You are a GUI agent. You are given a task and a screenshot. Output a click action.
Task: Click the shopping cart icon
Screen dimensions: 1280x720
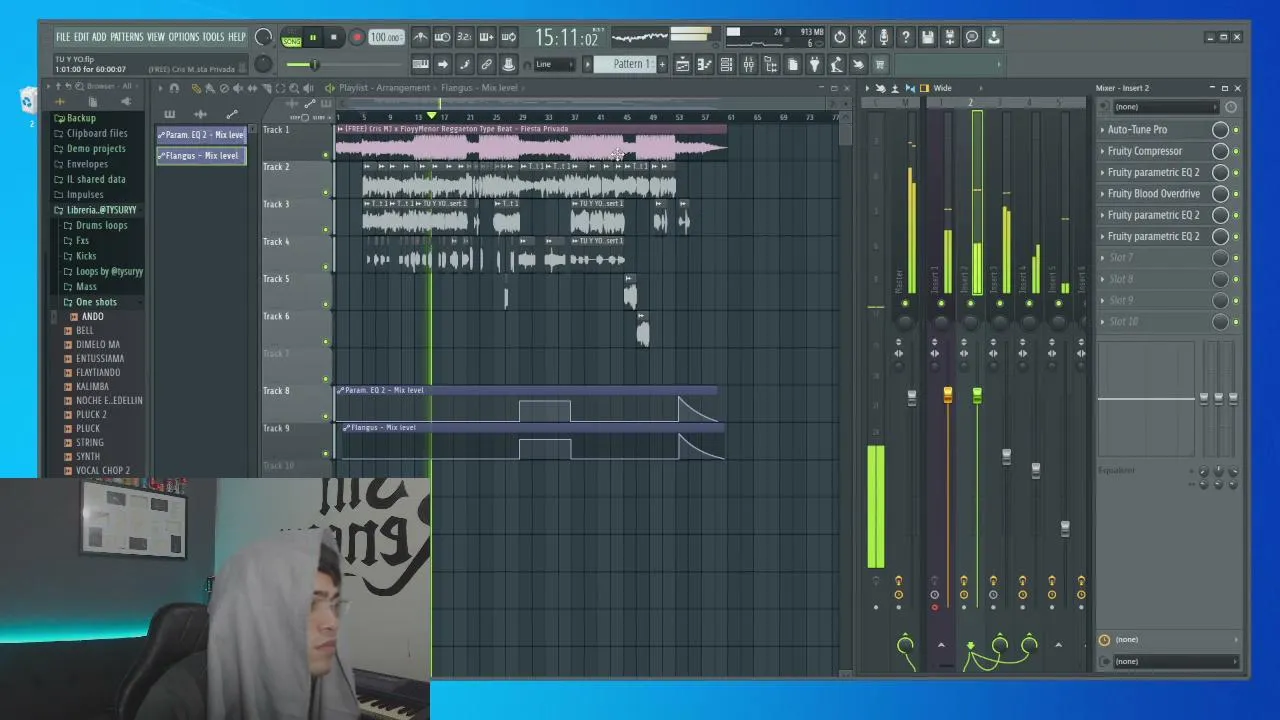[x=880, y=64]
